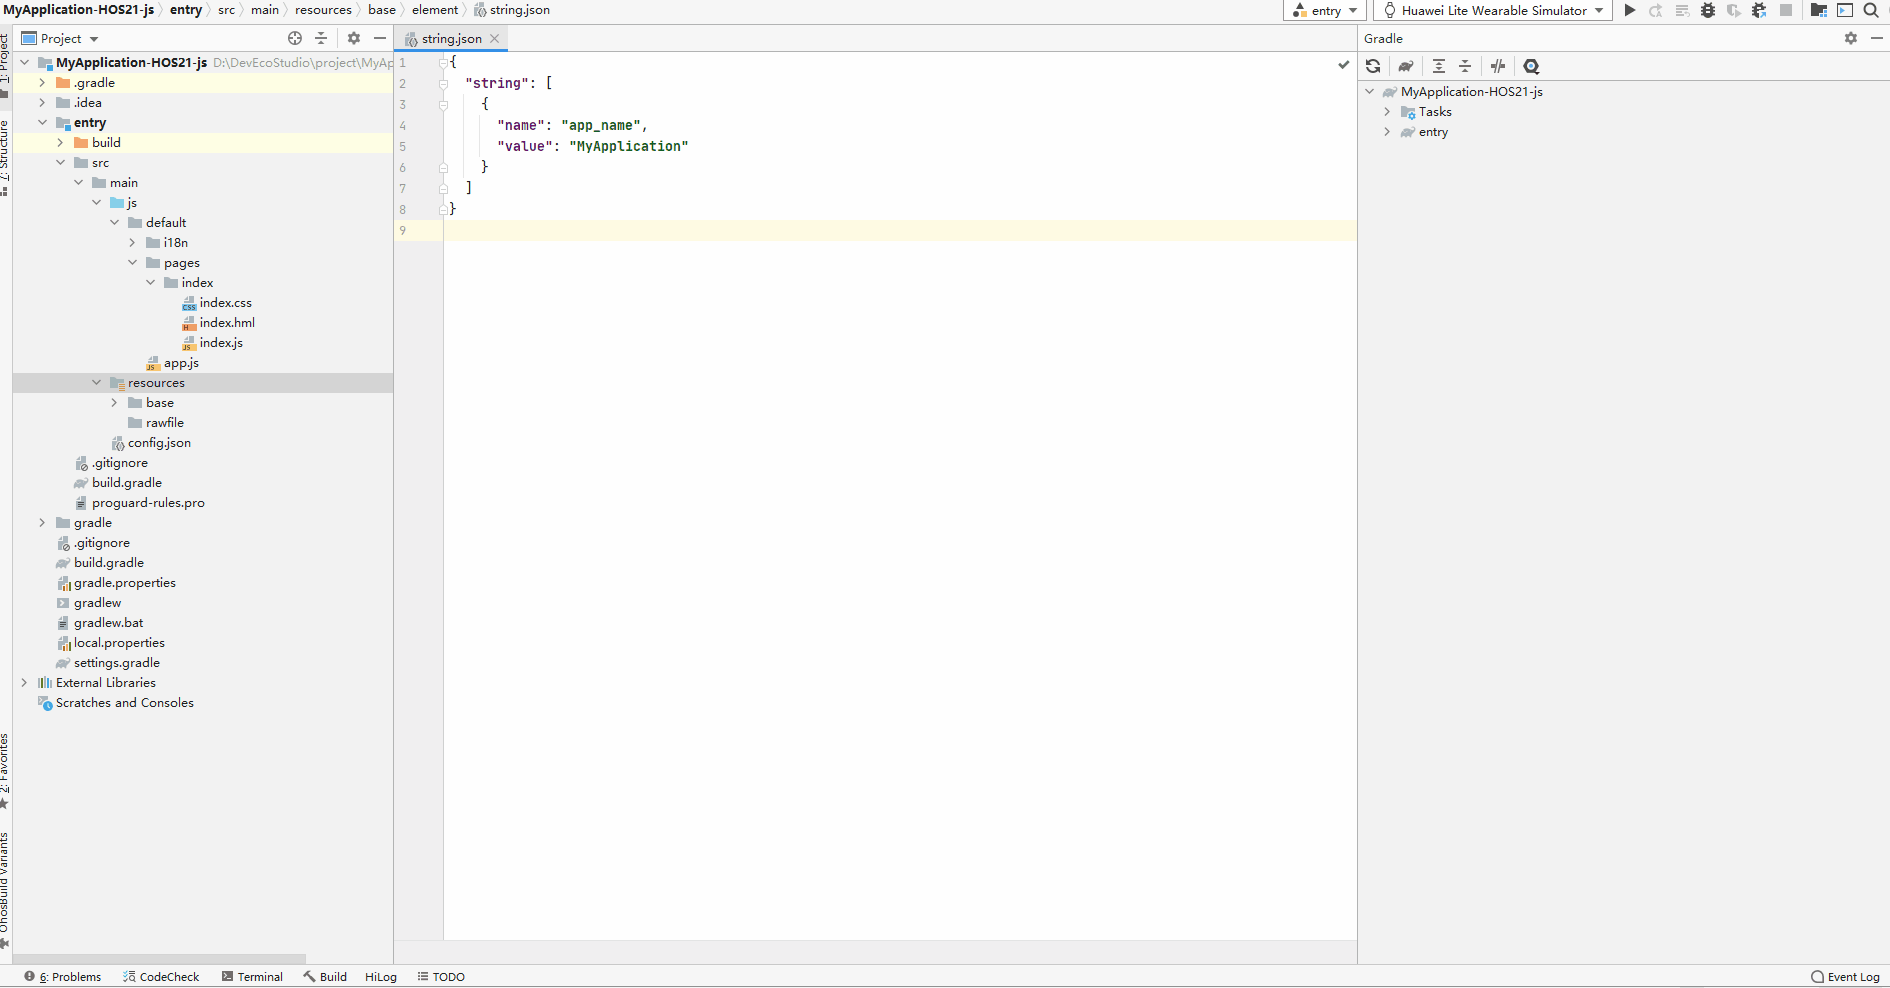
Task: Open the TODO tool window tab
Action: [x=441, y=977]
